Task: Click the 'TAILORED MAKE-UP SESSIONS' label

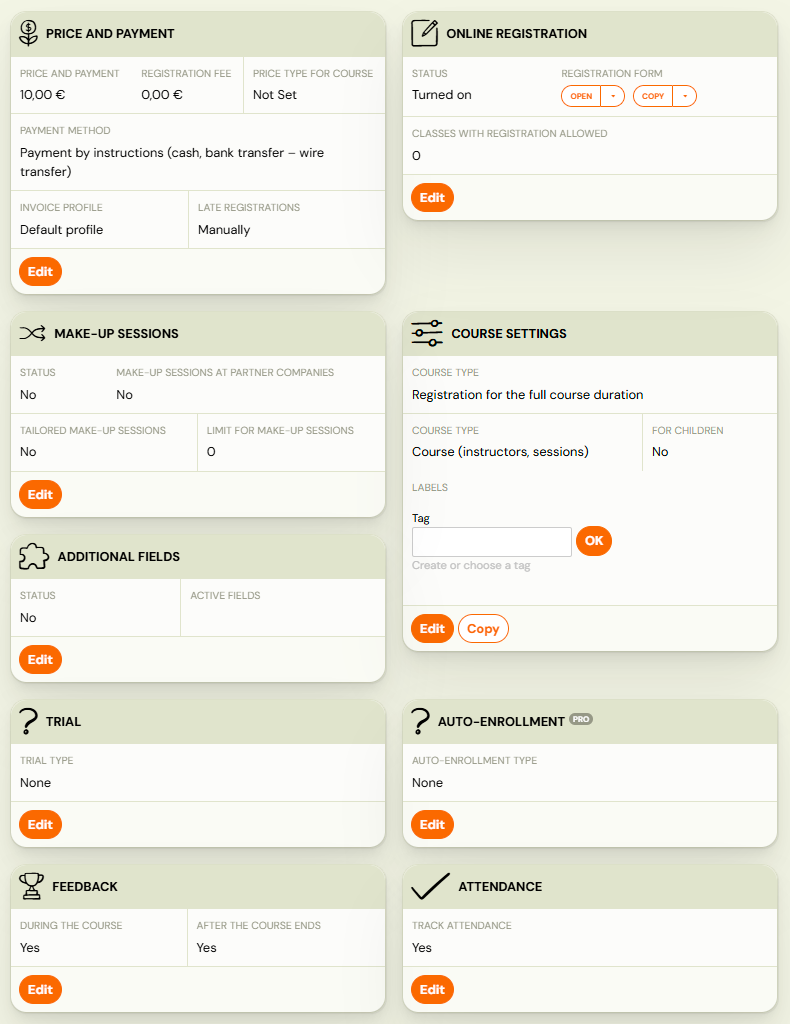Action: 93,430
